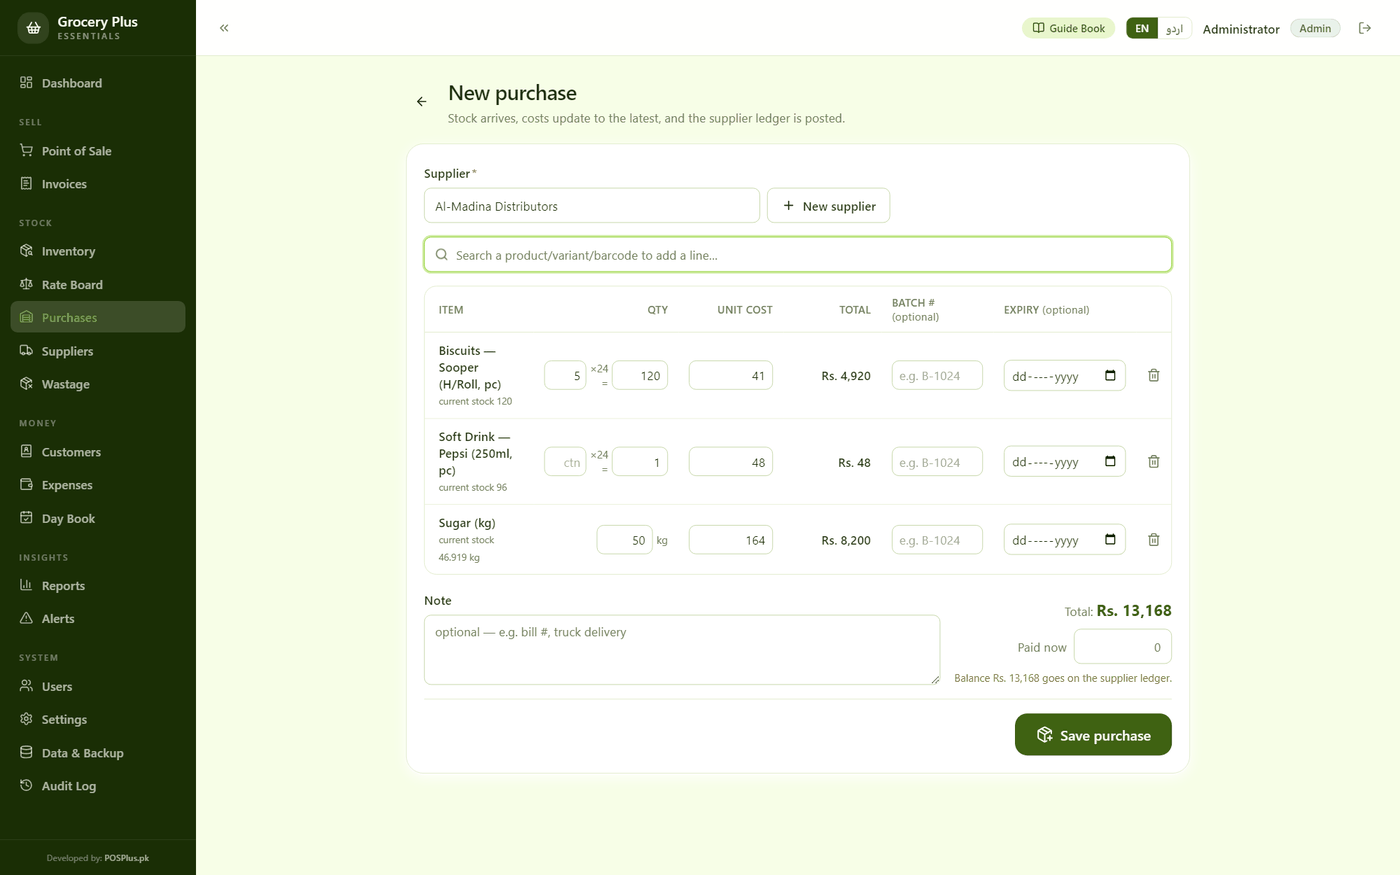
Task: Click the Wastage sidebar icon
Action: point(26,383)
